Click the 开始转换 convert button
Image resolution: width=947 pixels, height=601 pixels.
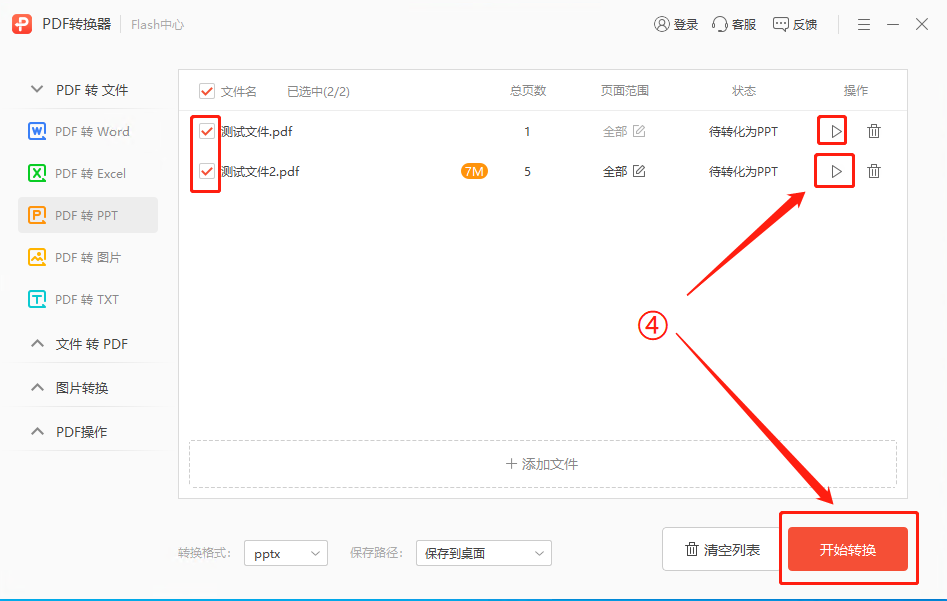847,548
